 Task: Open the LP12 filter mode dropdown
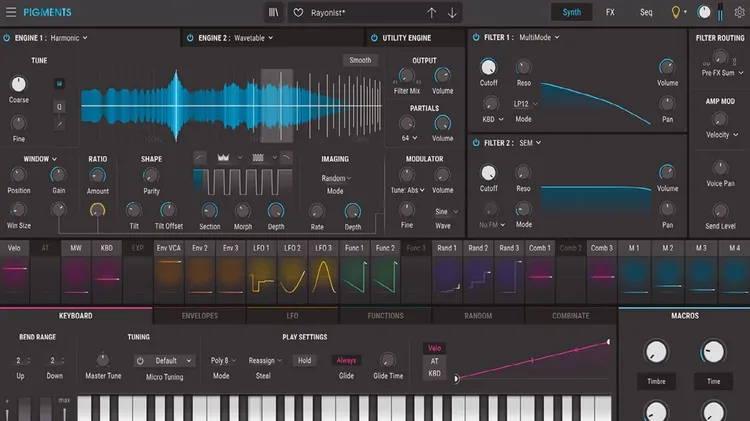(x=525, y=104)
